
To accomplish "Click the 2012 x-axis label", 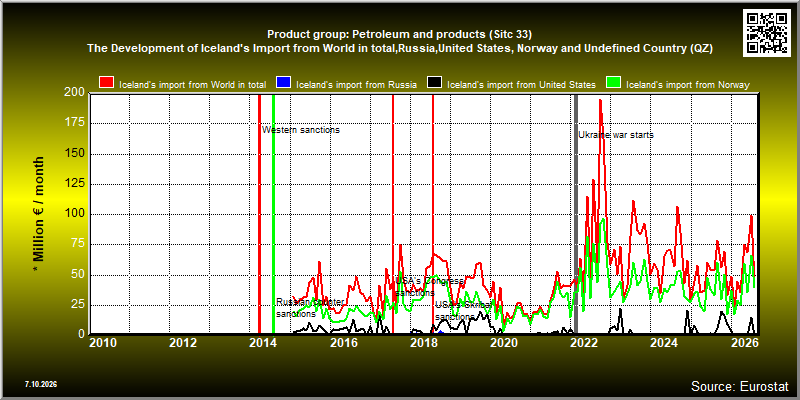I will [183, 343].
